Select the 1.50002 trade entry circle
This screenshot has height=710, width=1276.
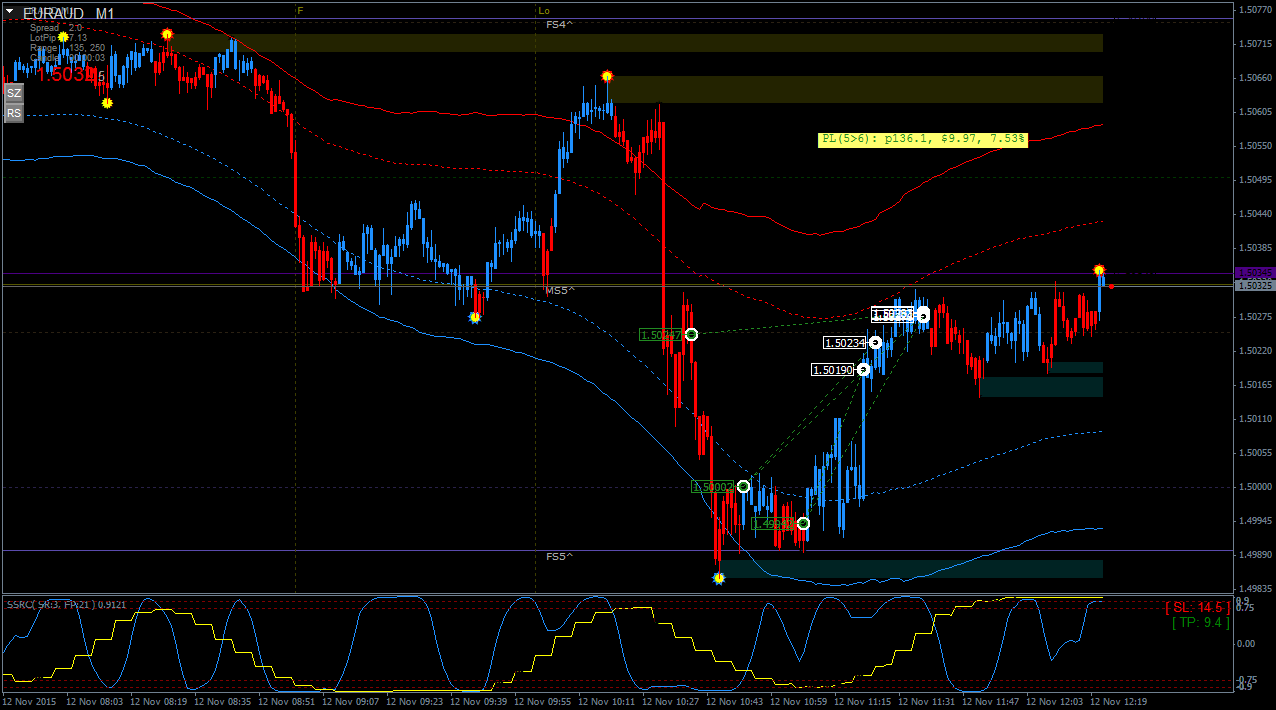pos(743,486)
